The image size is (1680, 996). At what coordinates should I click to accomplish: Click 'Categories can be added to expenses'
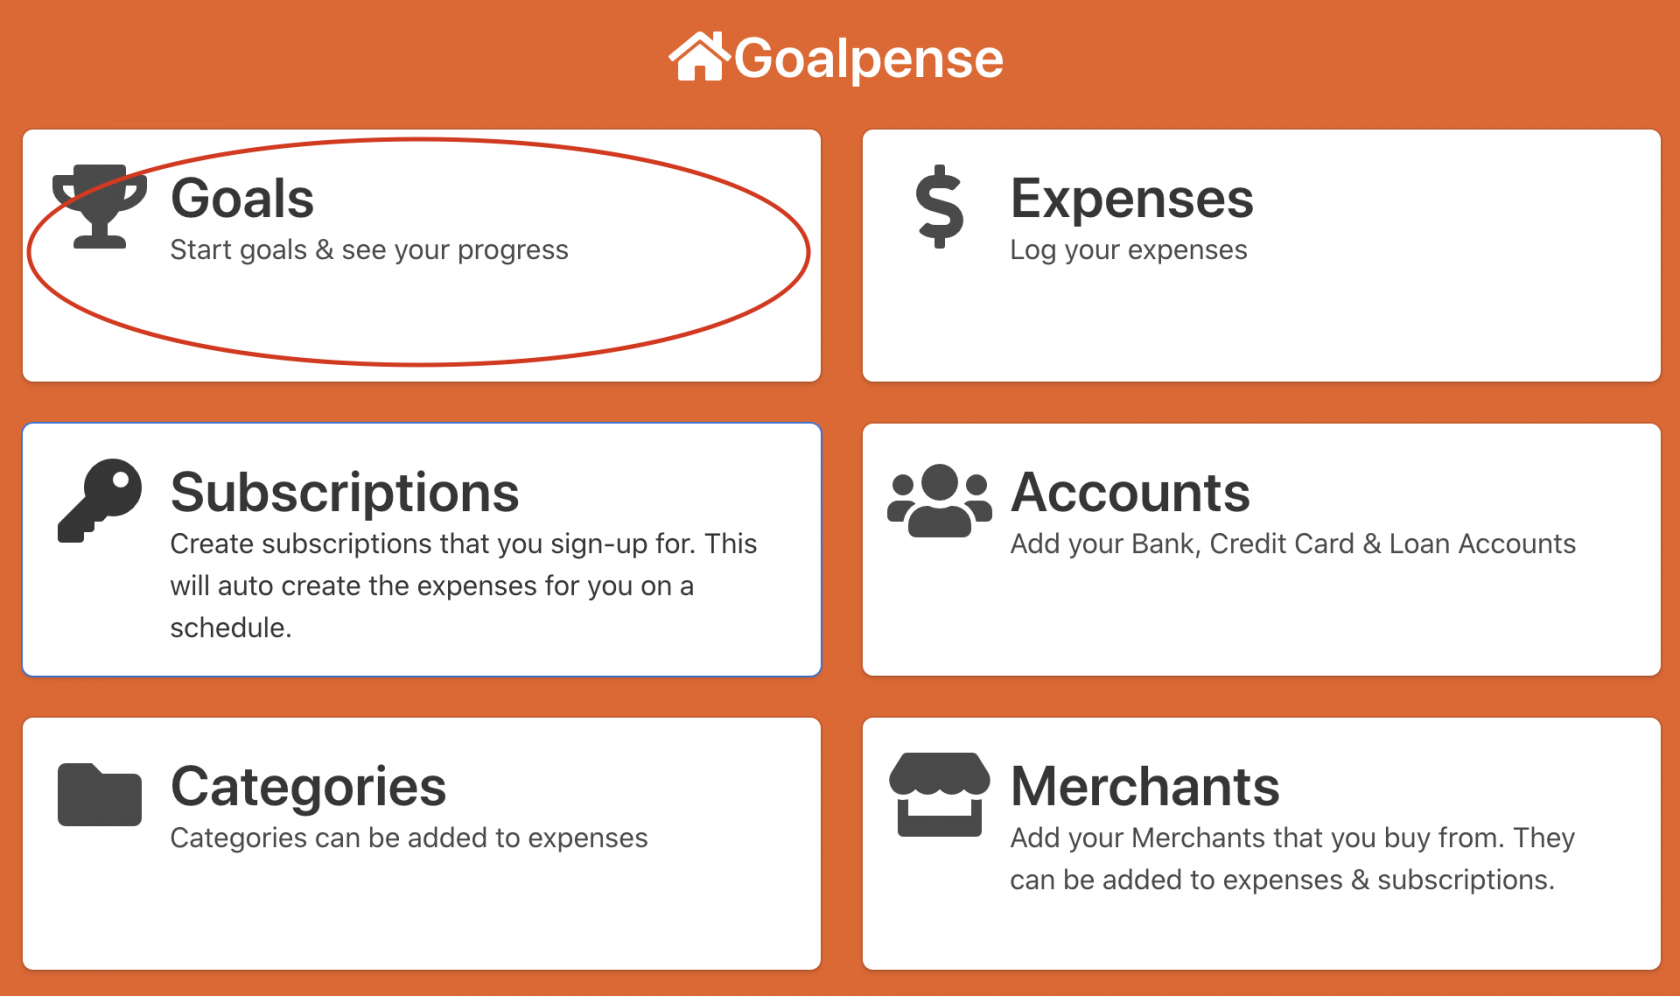coord(408,838)
